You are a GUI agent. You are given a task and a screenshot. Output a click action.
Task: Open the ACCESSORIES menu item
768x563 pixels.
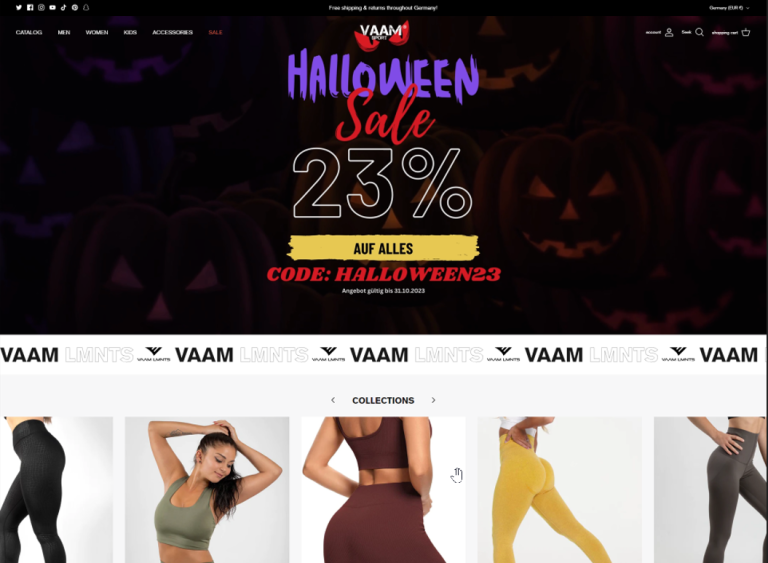pos(172,32)
